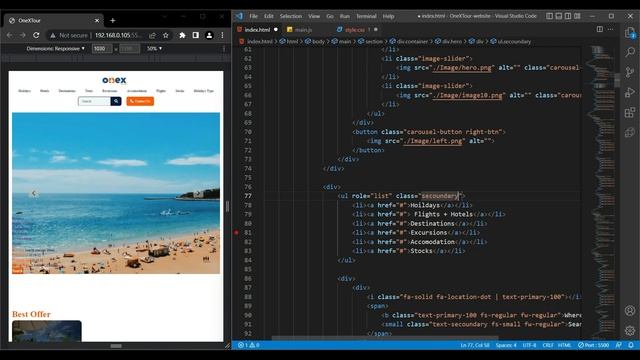Switch to the style.css editor tab

click(x=355, y=30)
